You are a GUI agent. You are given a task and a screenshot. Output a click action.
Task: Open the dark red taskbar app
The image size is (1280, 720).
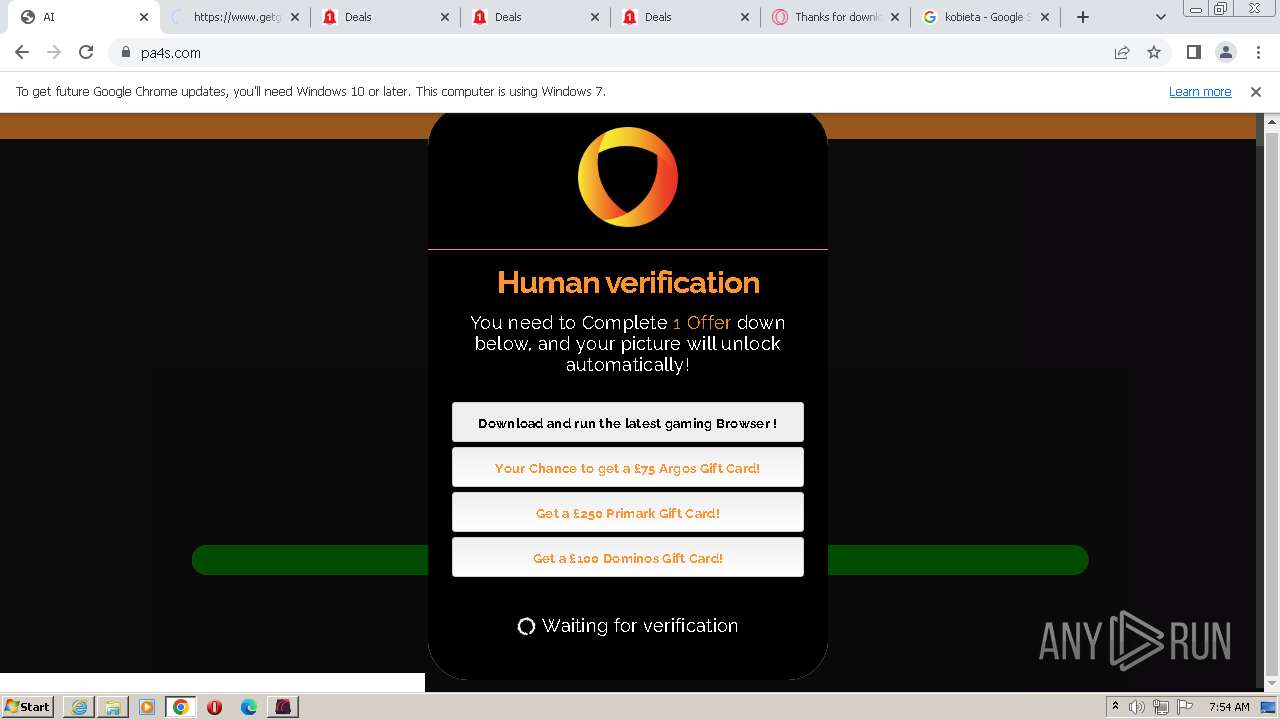(x=283, y=707)
